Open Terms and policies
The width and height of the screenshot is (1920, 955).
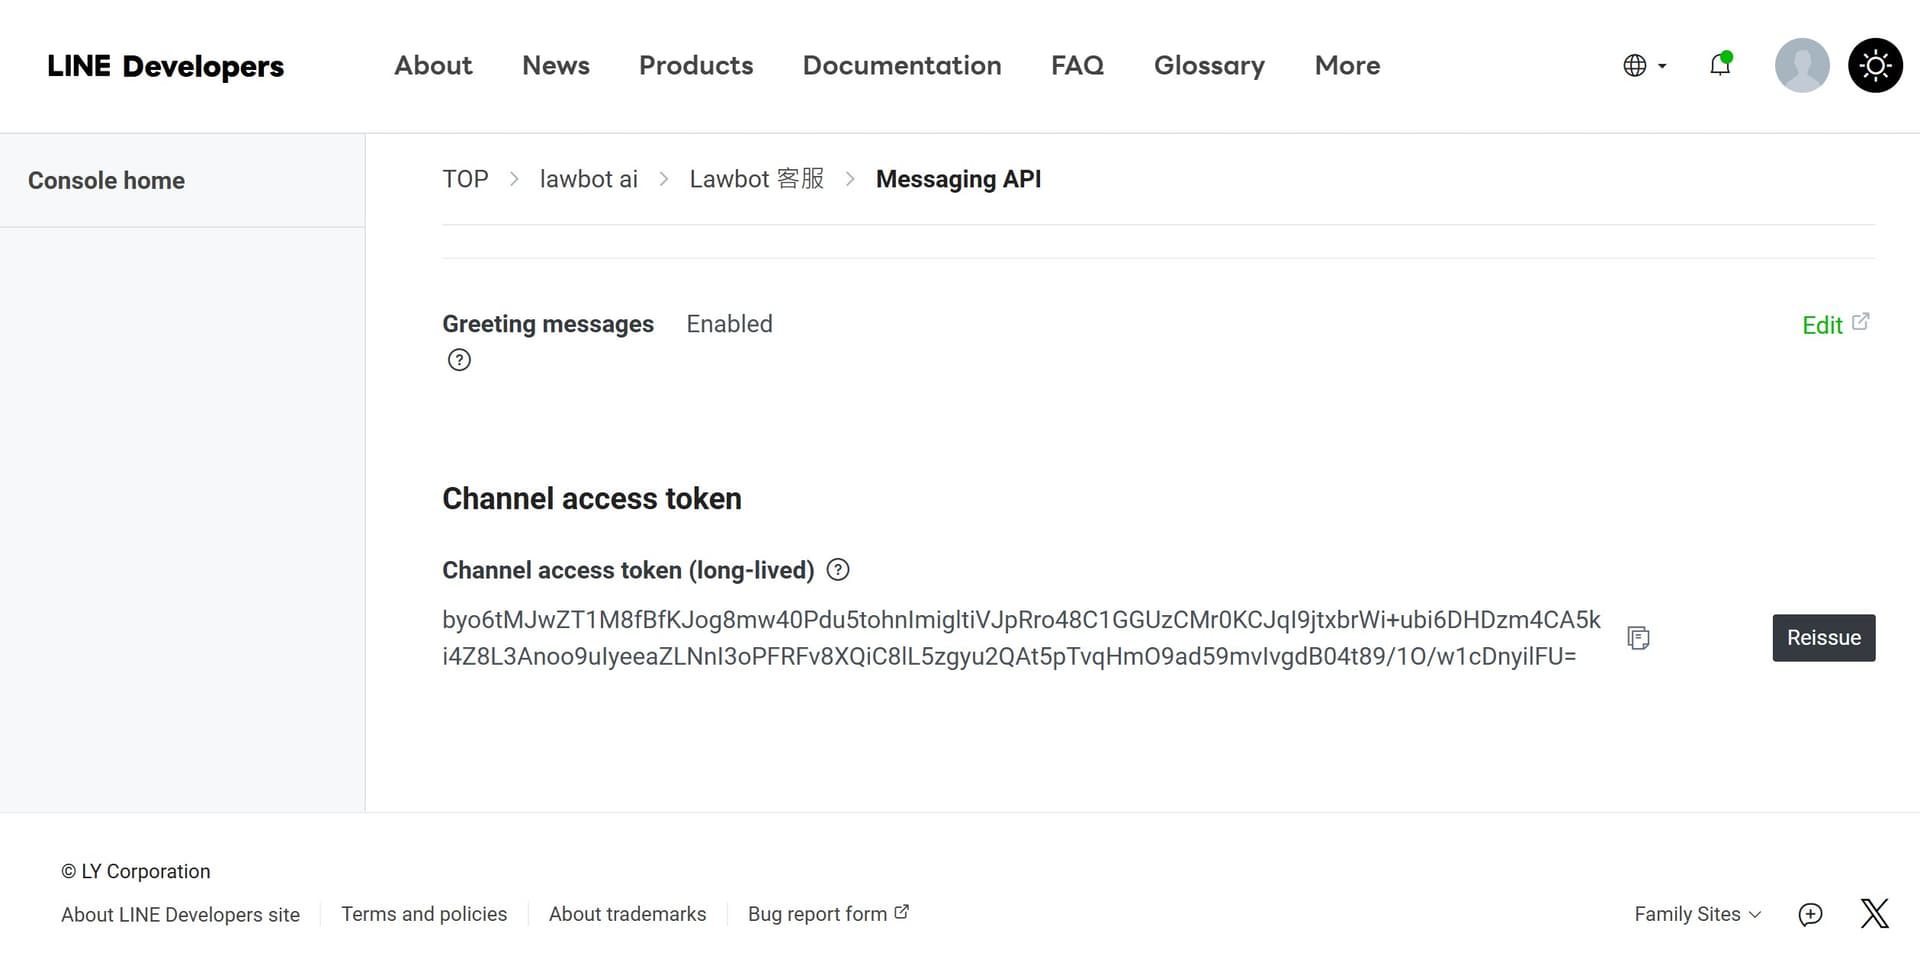[x=424, y=914]
